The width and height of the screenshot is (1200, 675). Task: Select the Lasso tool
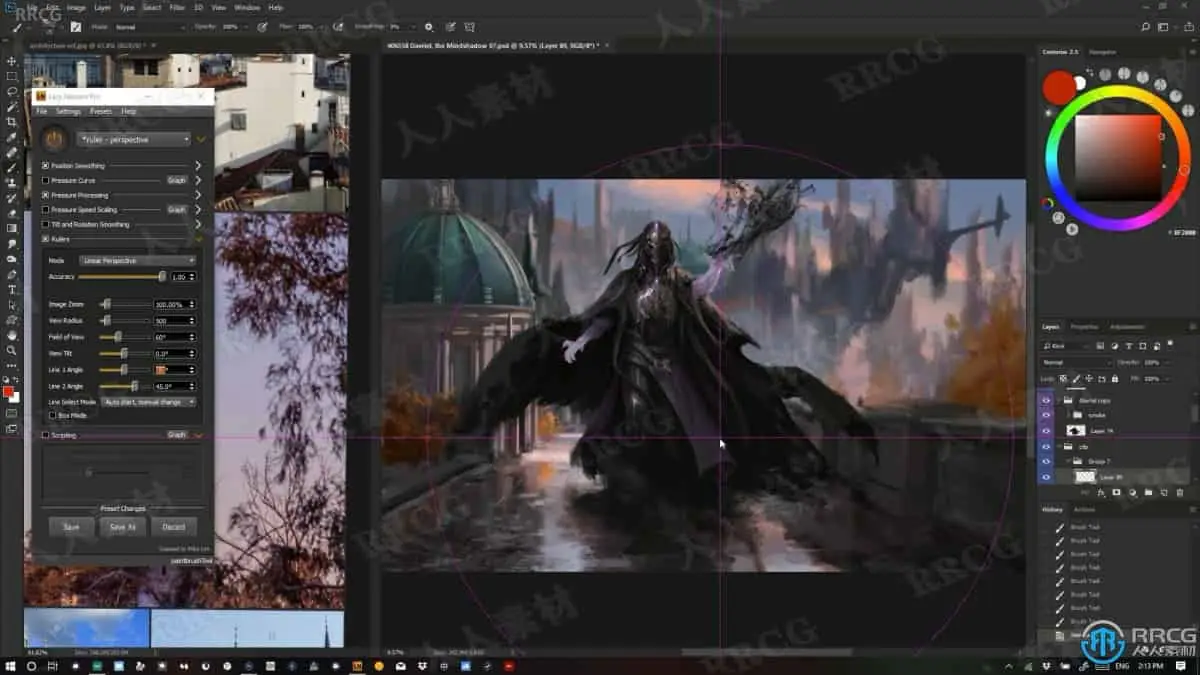click(x=12, y=91)
